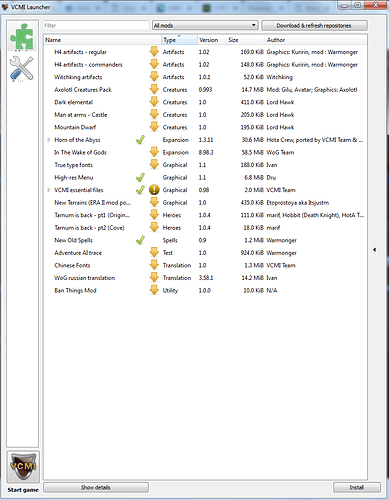The image size is (389, 500).
Task: Click the Test type cell
Action: pos(168,253)
